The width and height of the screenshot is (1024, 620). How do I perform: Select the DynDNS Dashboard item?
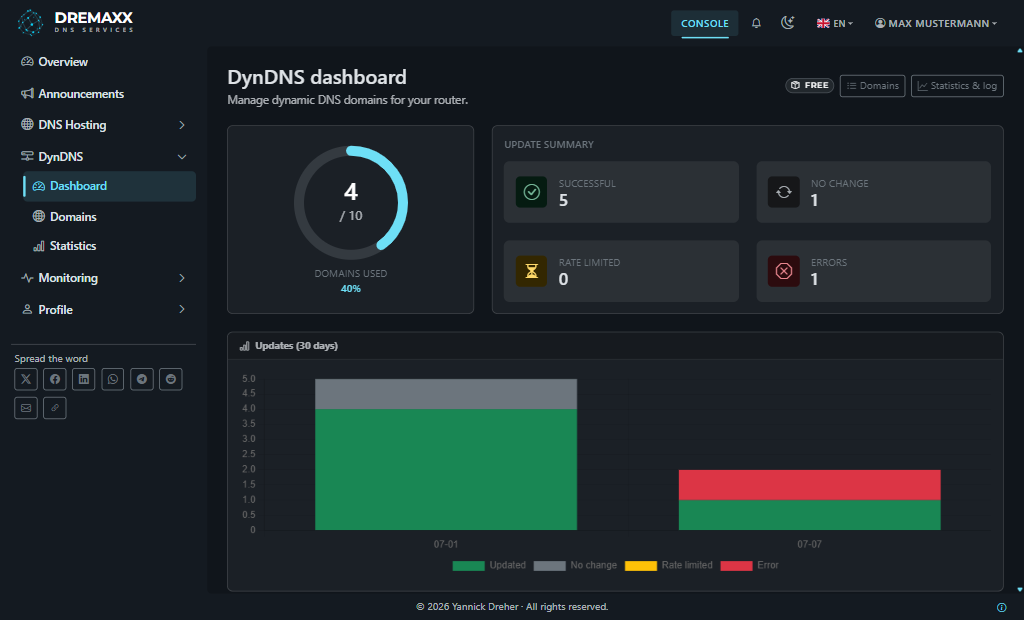pos(110,186)
